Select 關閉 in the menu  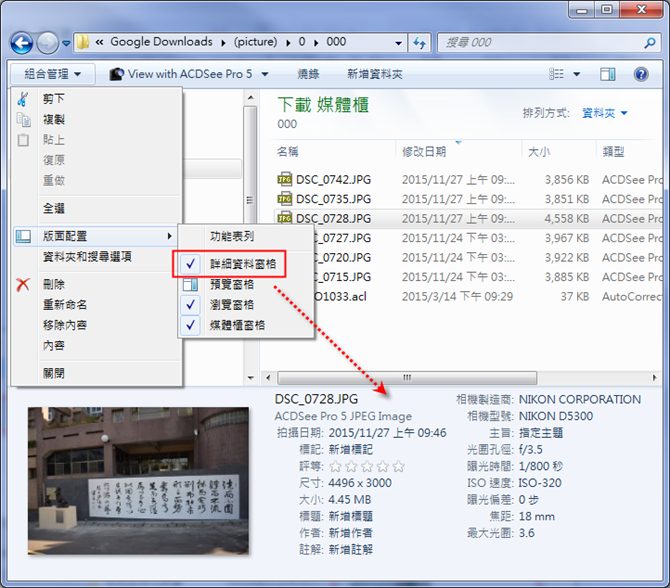96,373
